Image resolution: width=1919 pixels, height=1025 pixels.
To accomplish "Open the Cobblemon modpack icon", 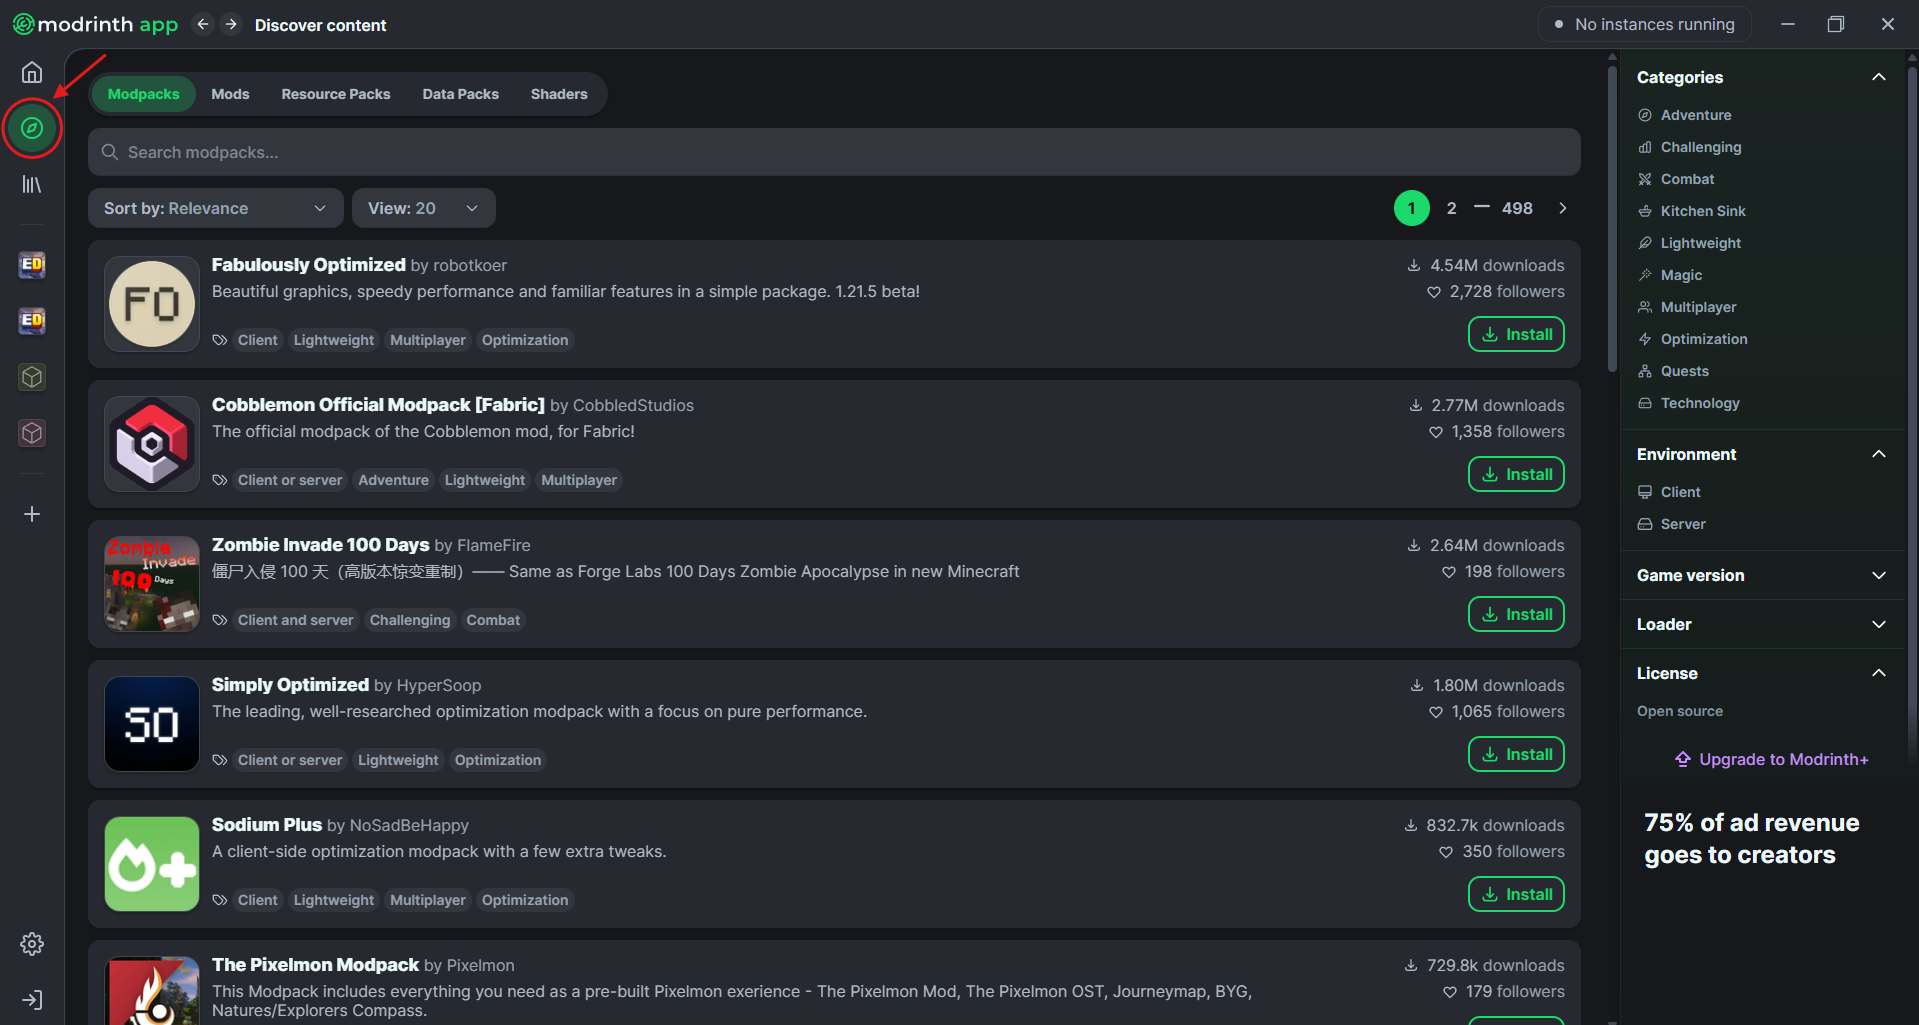I will click(x=152, y=444).
